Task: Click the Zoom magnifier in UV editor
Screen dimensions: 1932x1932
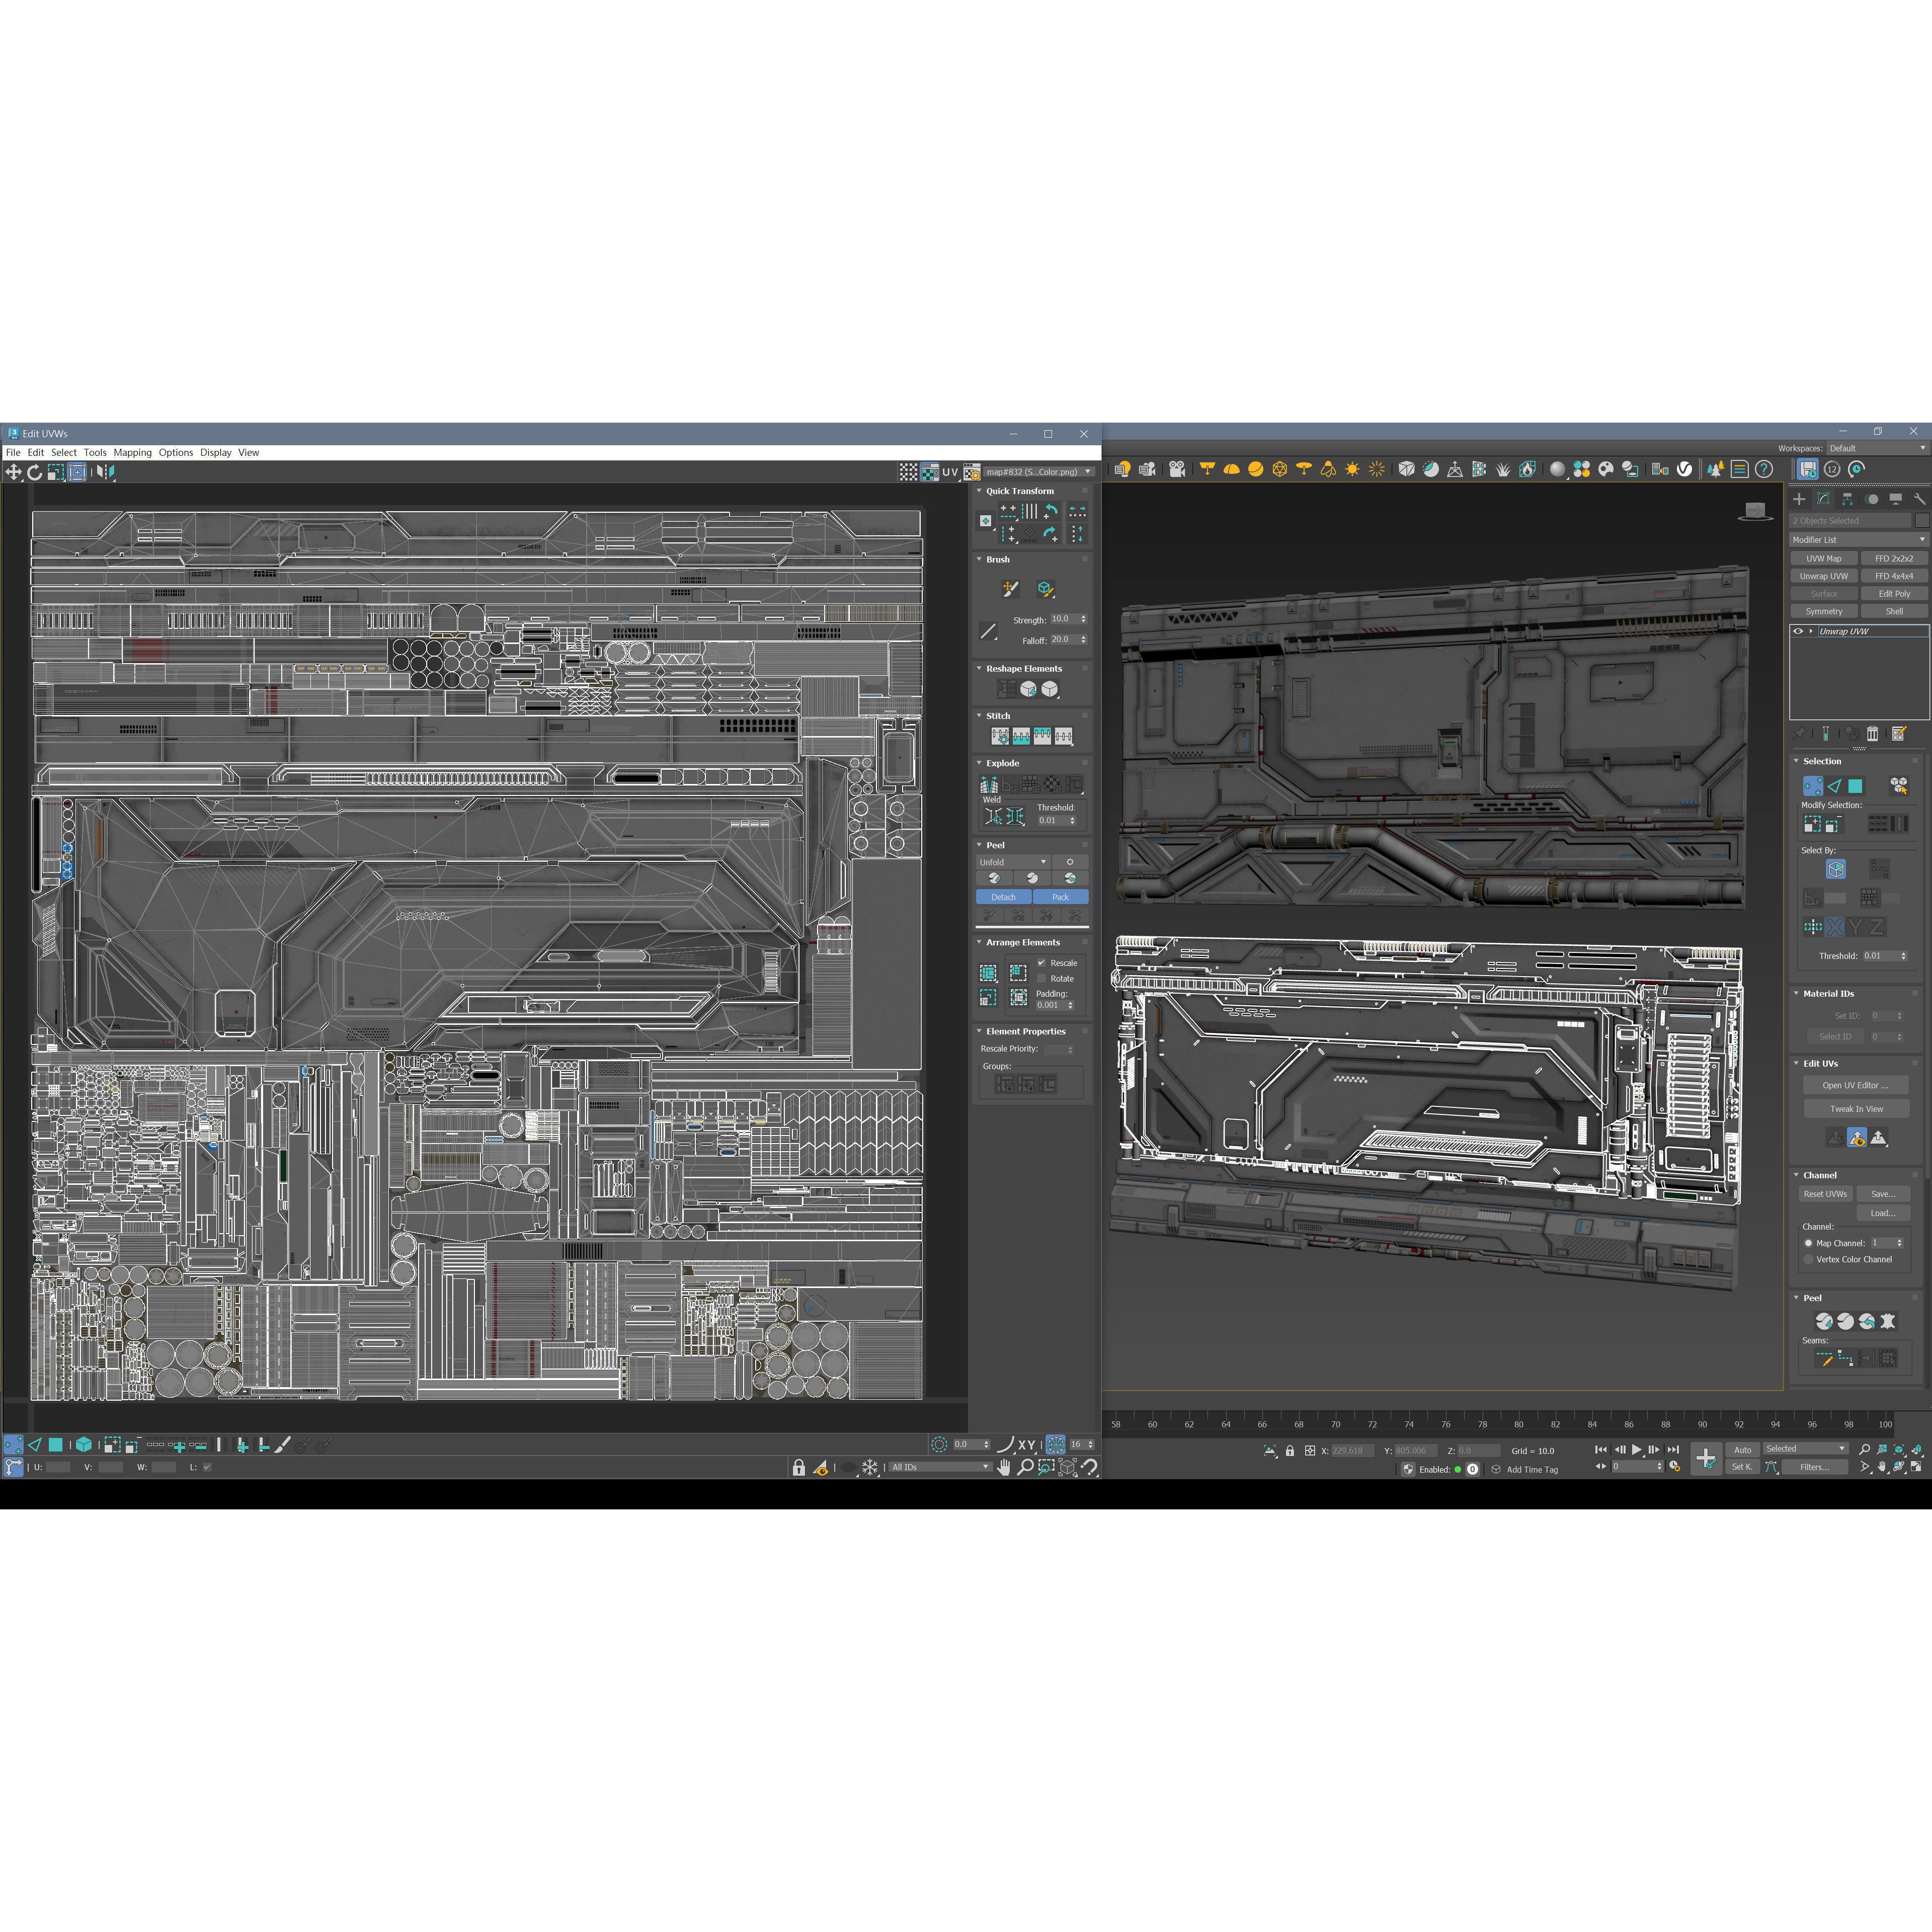Action: (x=1025, y=1467)
